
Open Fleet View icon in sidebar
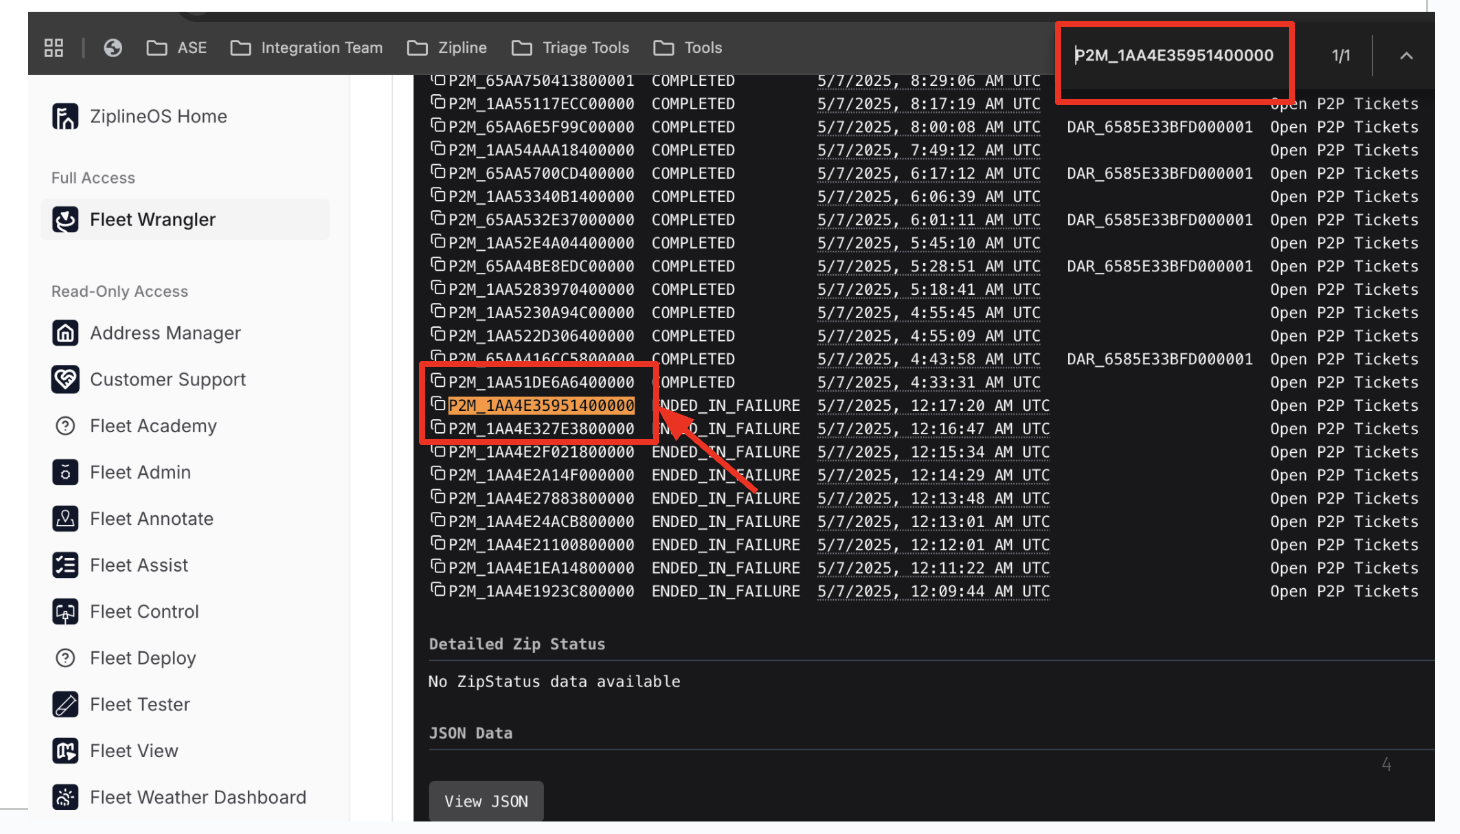65,751
